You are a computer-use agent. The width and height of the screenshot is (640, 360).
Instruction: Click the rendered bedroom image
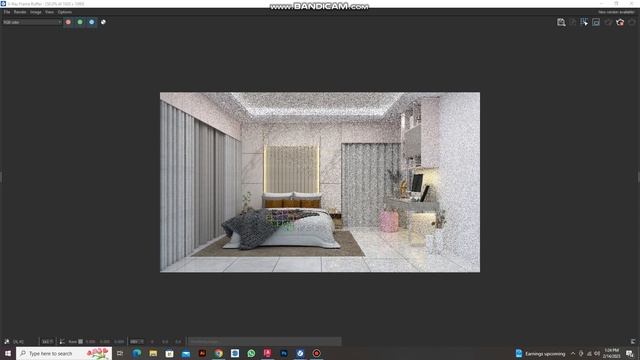point(320,182)
